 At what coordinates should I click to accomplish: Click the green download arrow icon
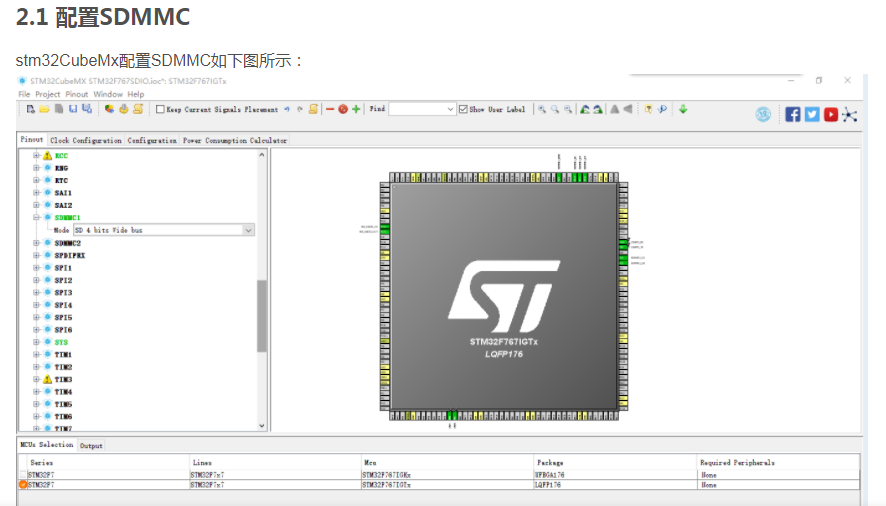click(683, 109)
